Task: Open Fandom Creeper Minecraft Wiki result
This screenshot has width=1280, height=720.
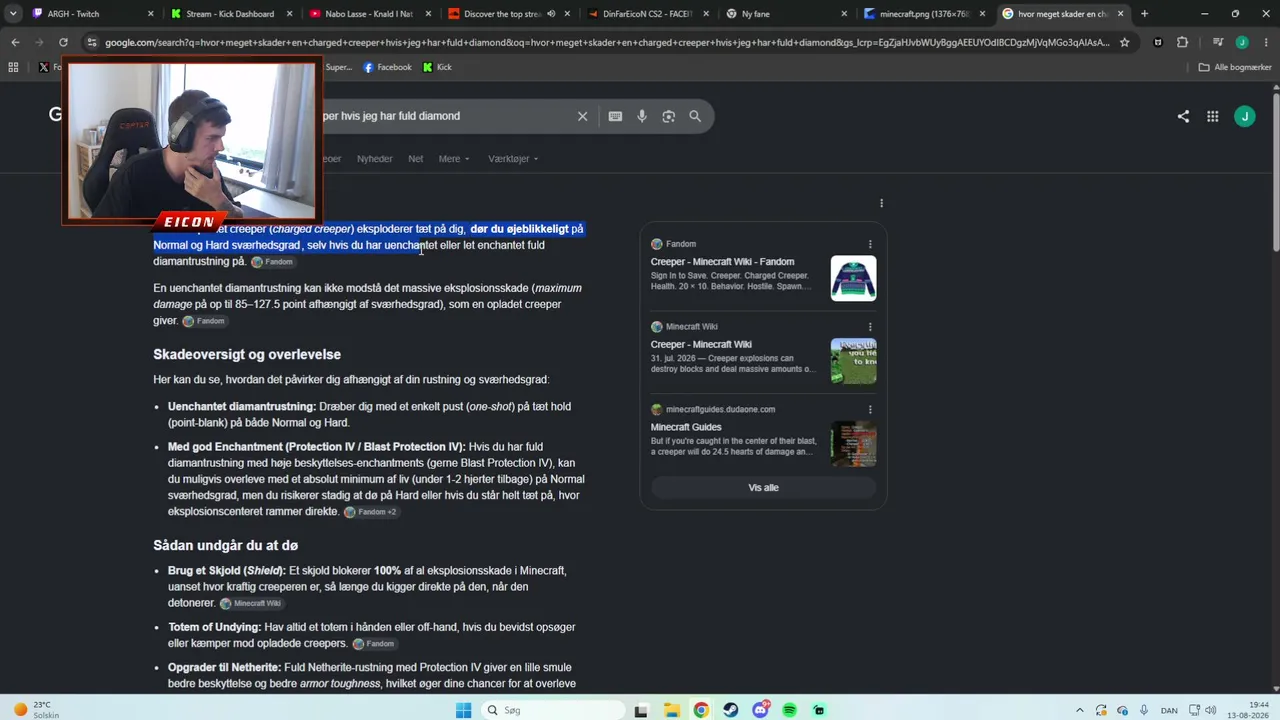Action: (x=722, y=262)
